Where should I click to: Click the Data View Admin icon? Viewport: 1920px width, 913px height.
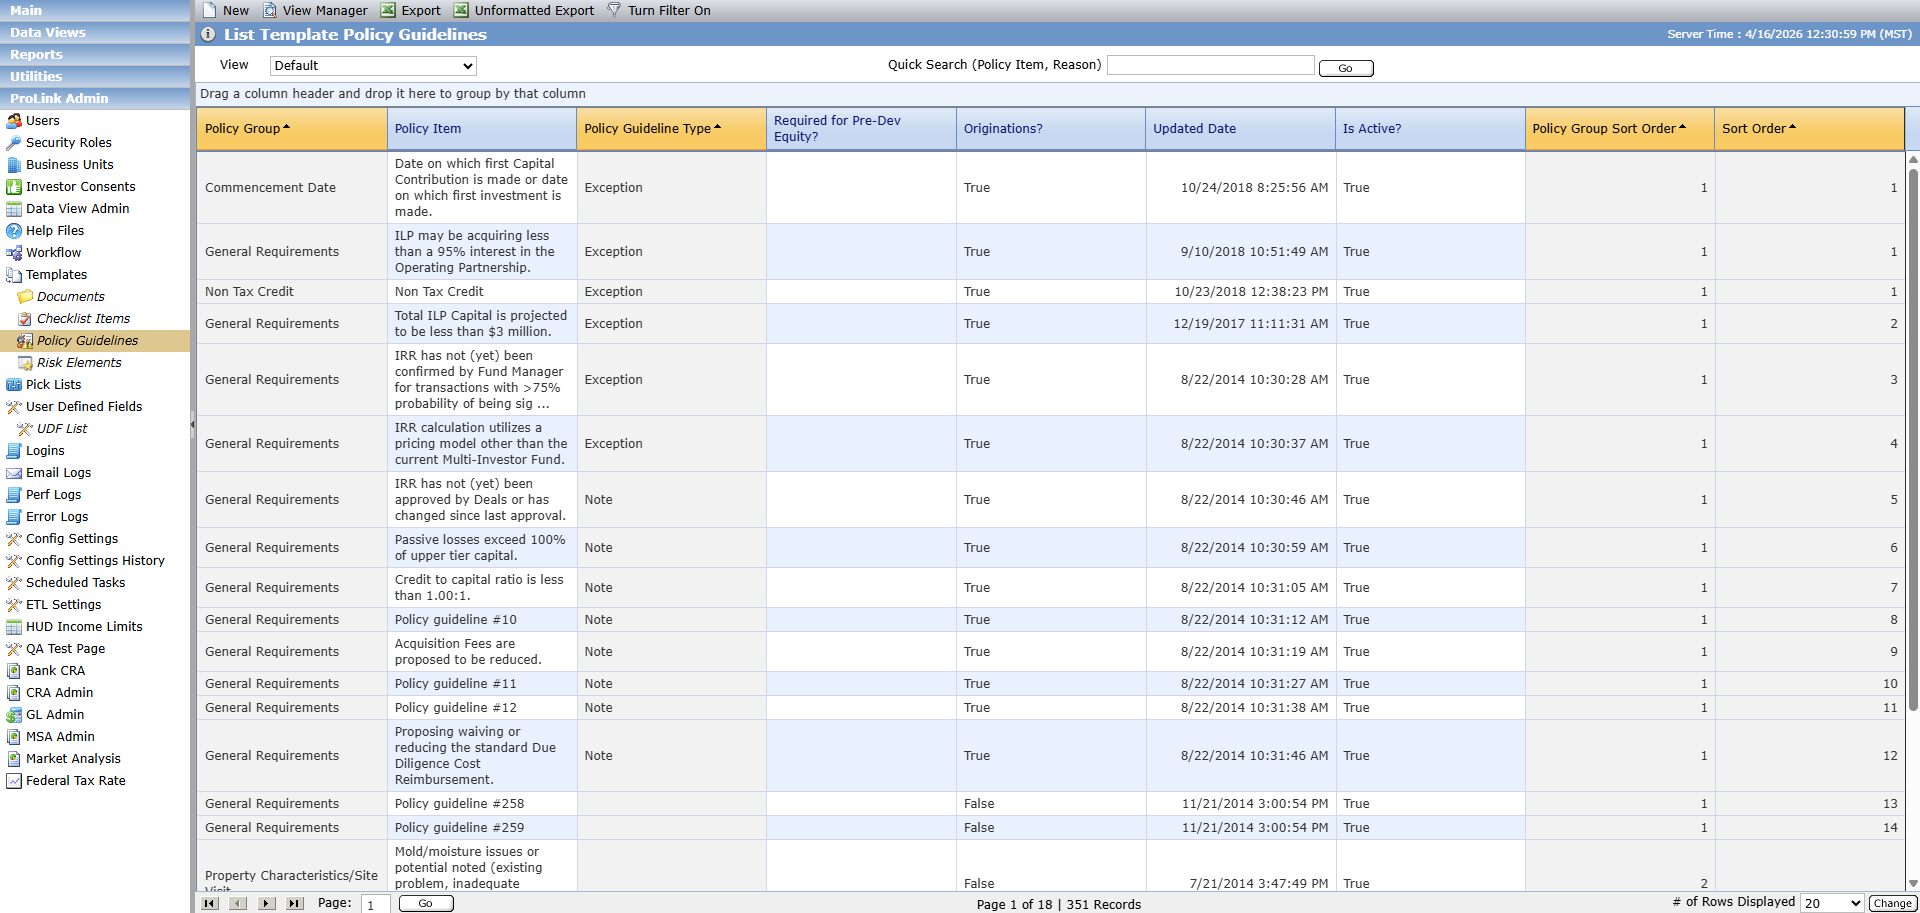click(14, 209)
